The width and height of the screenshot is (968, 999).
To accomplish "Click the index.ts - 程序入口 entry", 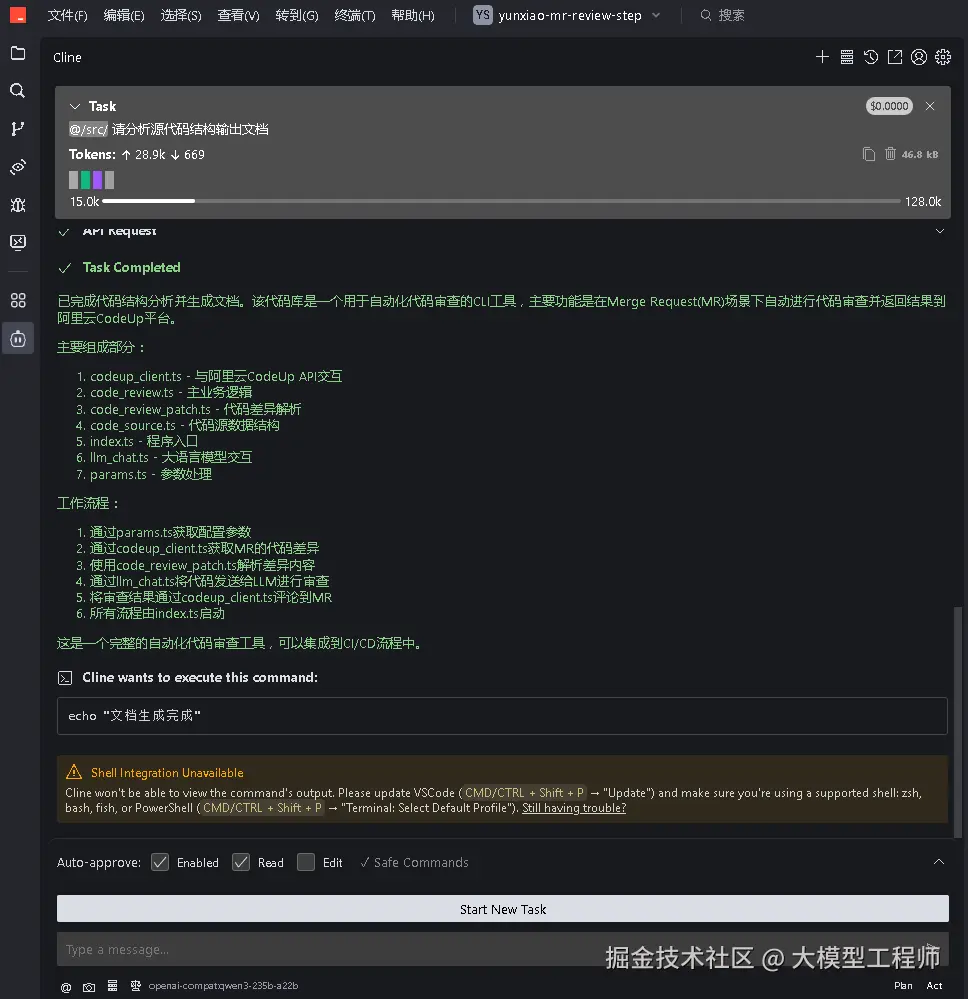I will 143,442.
